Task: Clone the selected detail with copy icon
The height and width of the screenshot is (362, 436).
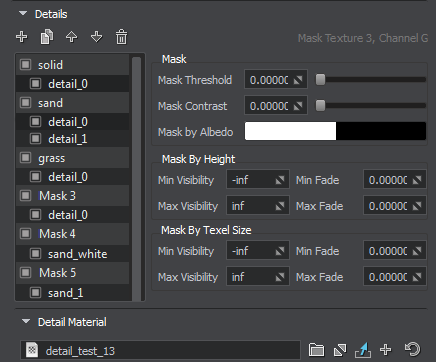Action: [47, 37]
